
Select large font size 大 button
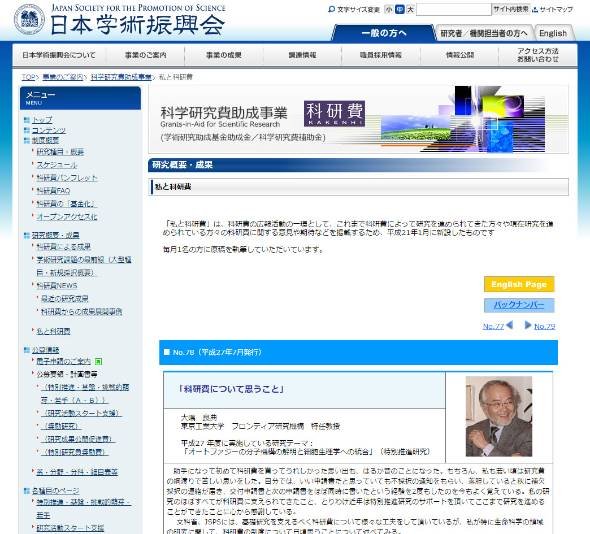tap(410, 9)
